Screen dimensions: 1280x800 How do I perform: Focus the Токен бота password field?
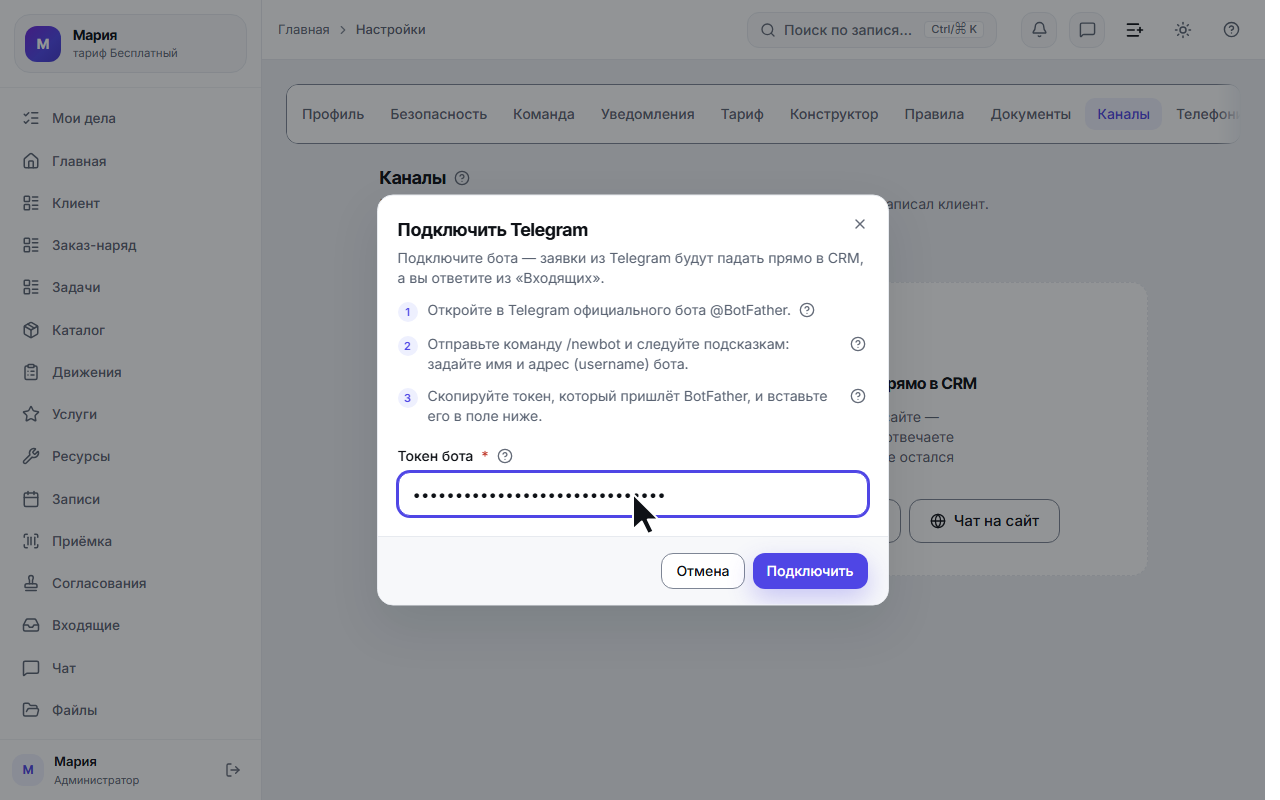(x=633, y=494)
